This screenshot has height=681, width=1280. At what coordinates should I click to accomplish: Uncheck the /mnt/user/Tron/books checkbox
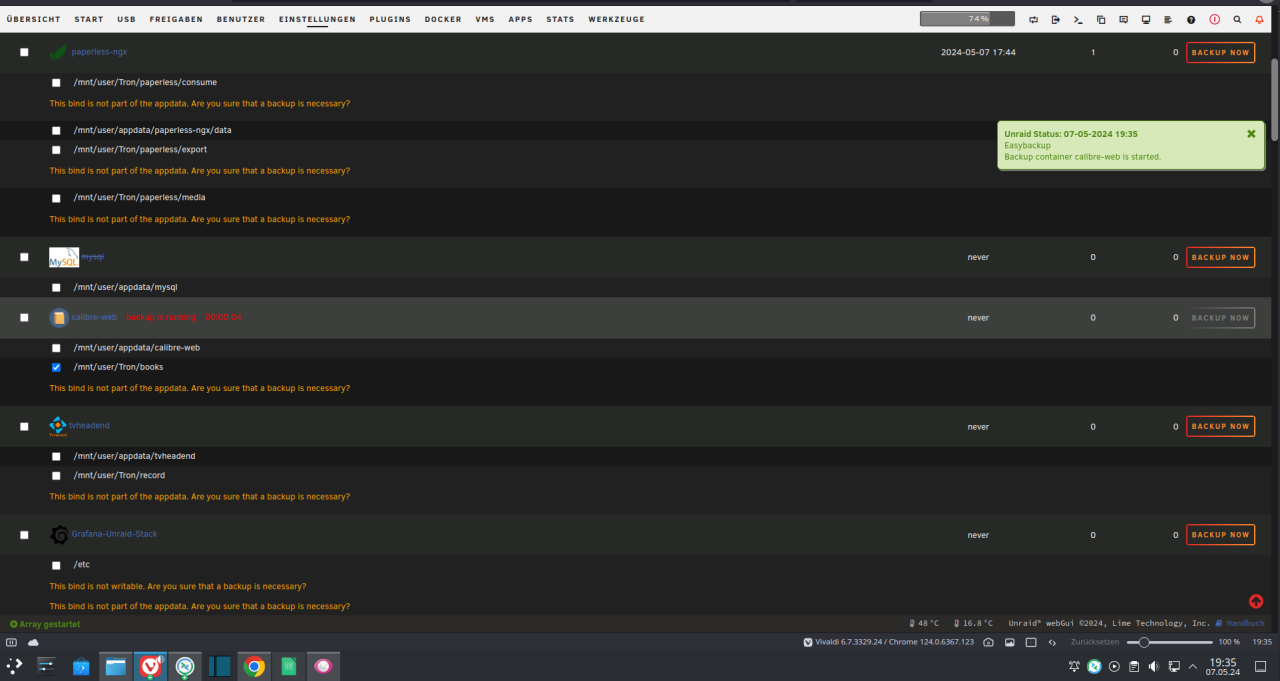(56, 367)
